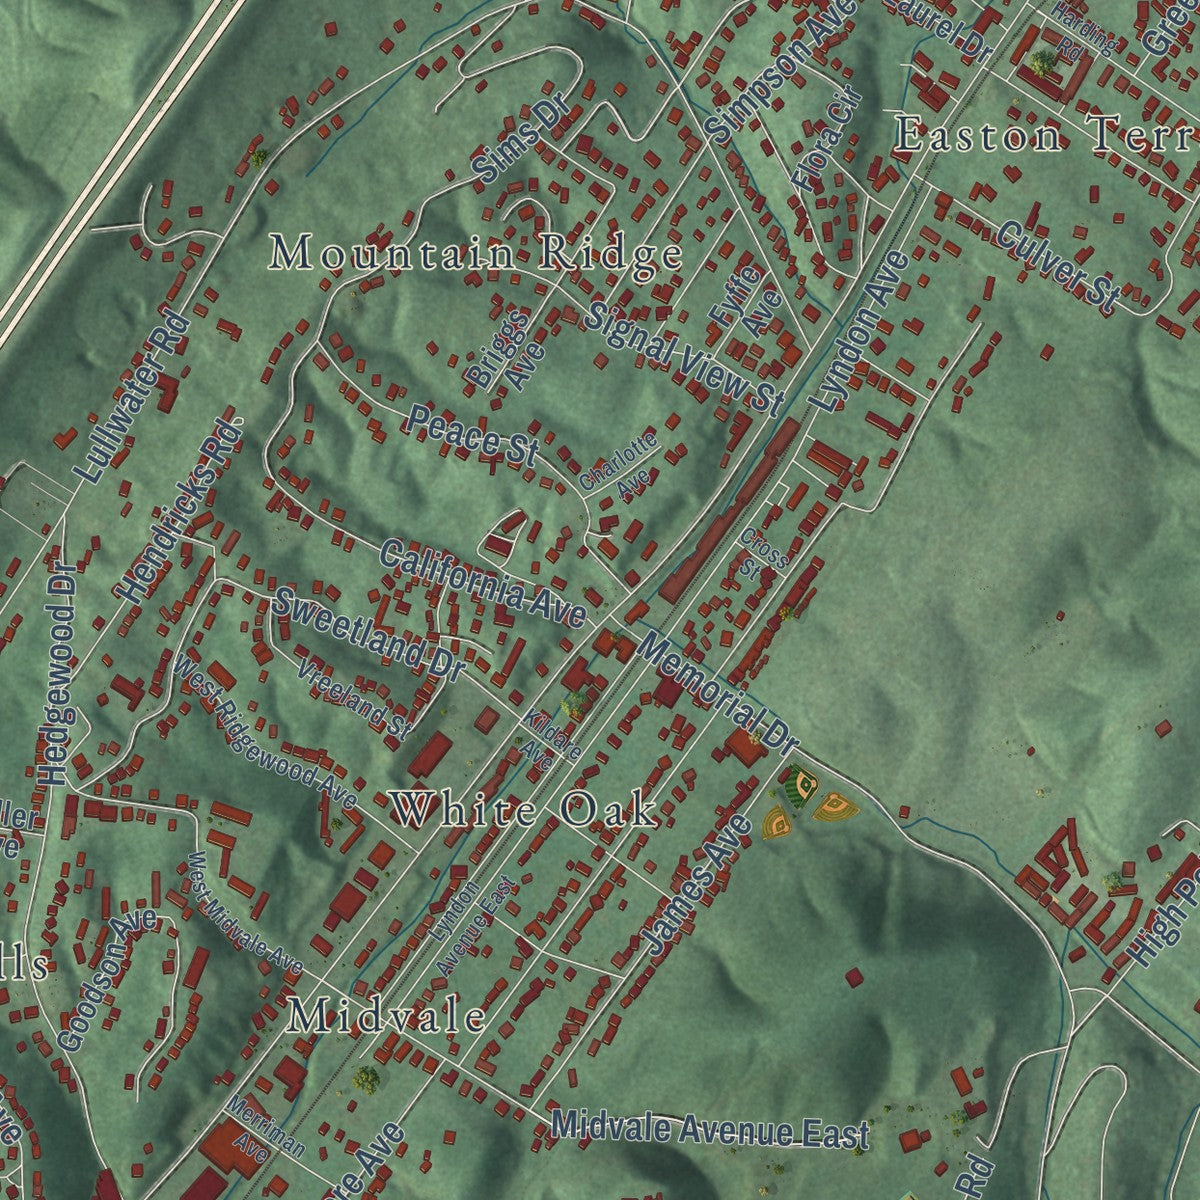
Task: Click the Simpson Ave label
Action: click(781, 70)
